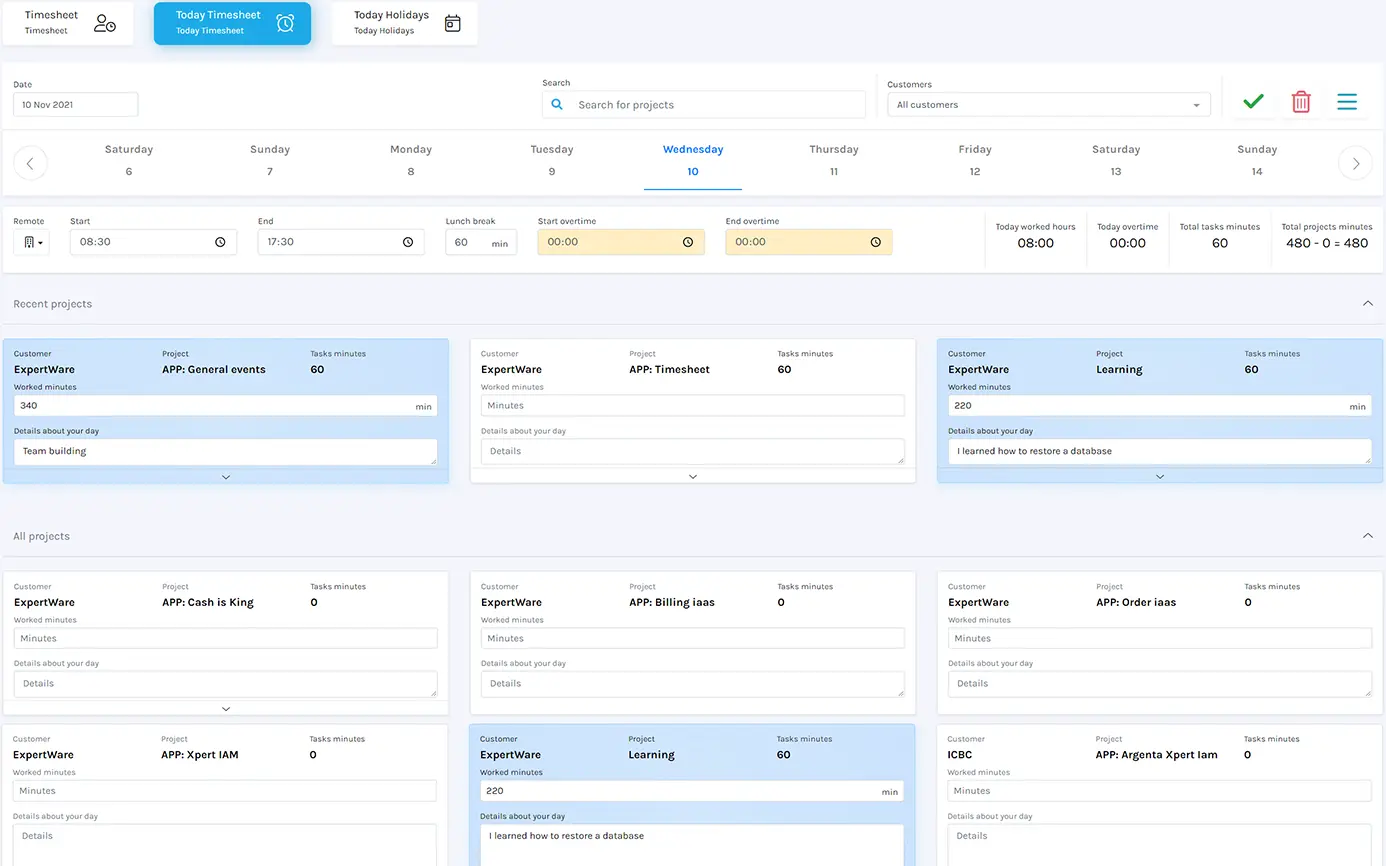Click Today worked hours value 08:00
Screen dimensions: 1386x866
[x=1035, y=243]
